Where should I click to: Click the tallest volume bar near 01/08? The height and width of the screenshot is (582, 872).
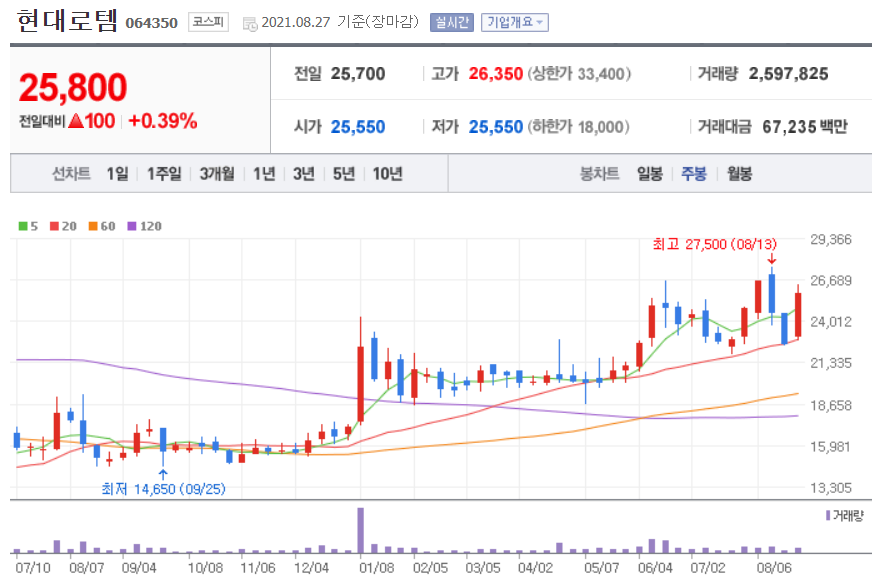(x=360, y=530)
